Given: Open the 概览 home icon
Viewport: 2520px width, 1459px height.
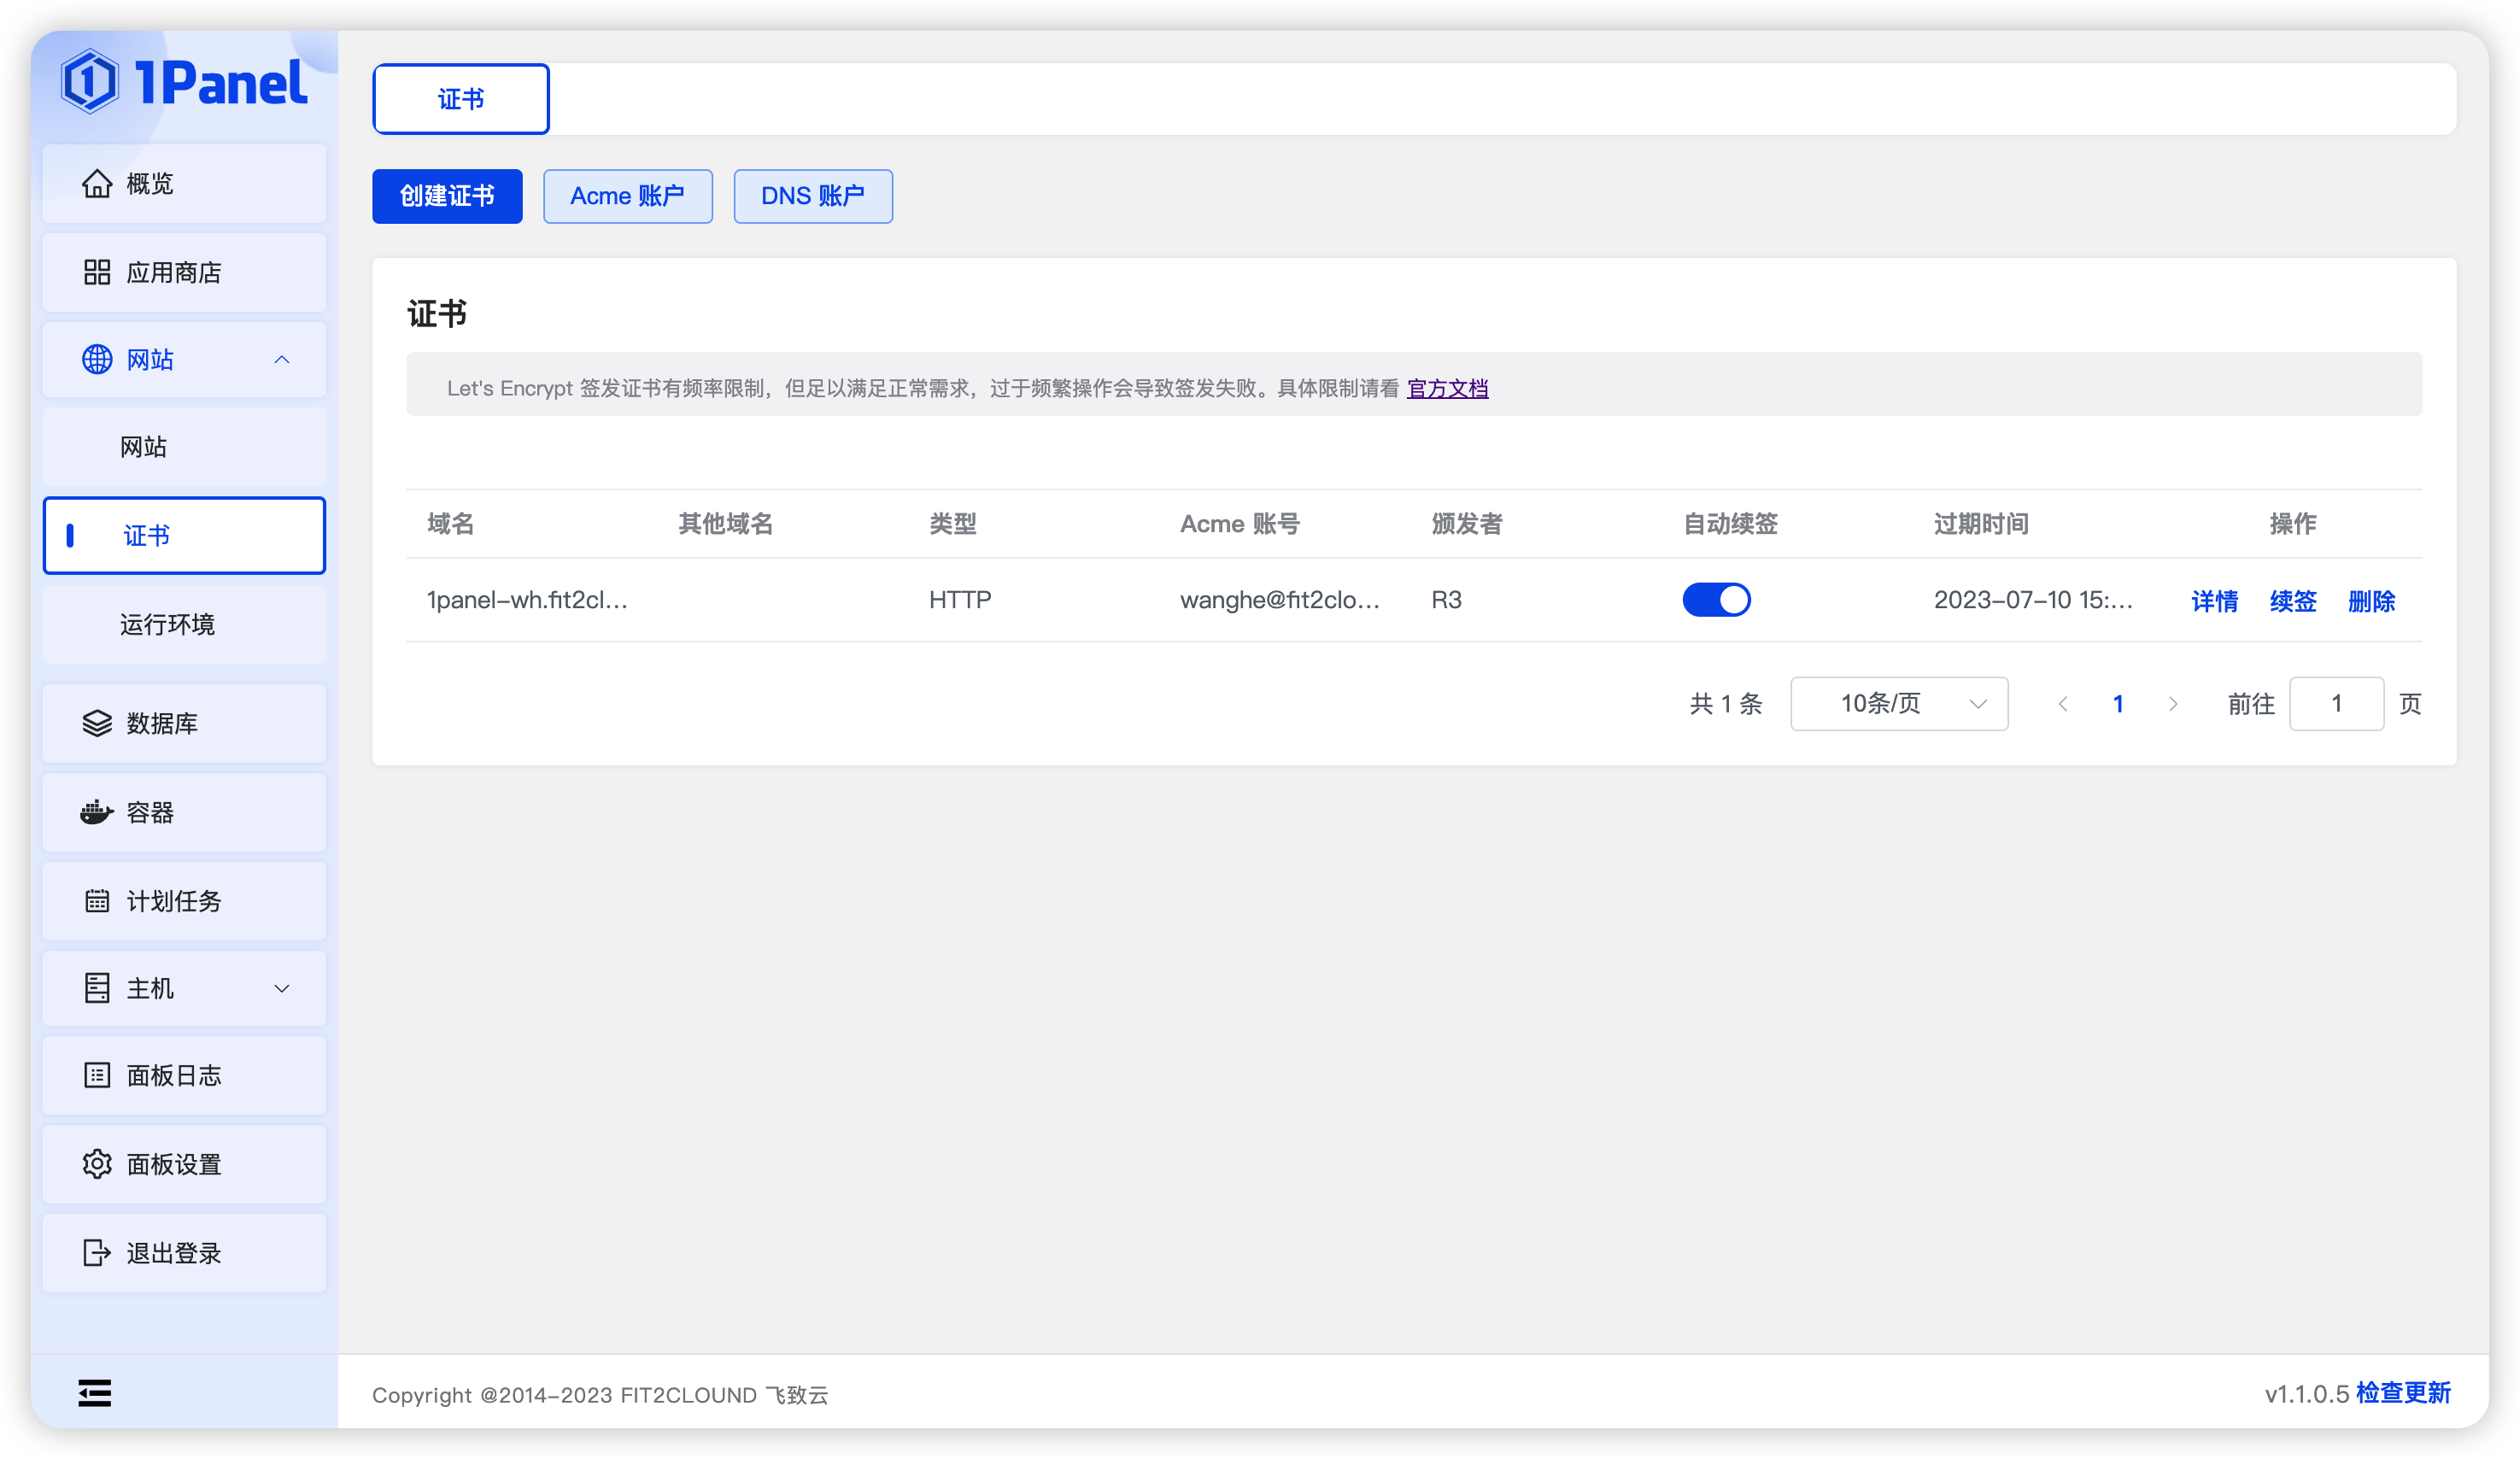Looking at the screenshot, I should pos(97,184).
